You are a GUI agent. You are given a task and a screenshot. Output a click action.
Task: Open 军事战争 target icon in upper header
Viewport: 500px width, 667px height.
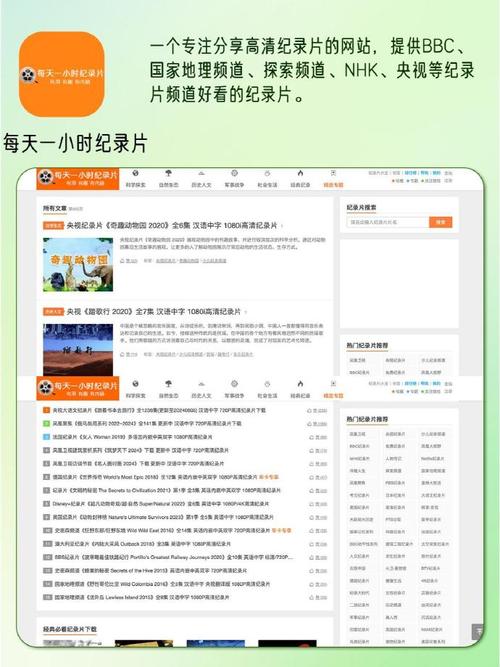tap(234, 173)
